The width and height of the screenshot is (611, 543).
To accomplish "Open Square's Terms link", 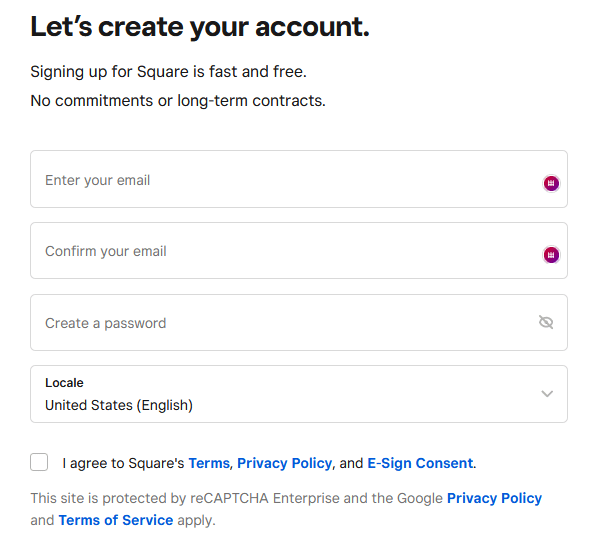I will pos(209,463).
